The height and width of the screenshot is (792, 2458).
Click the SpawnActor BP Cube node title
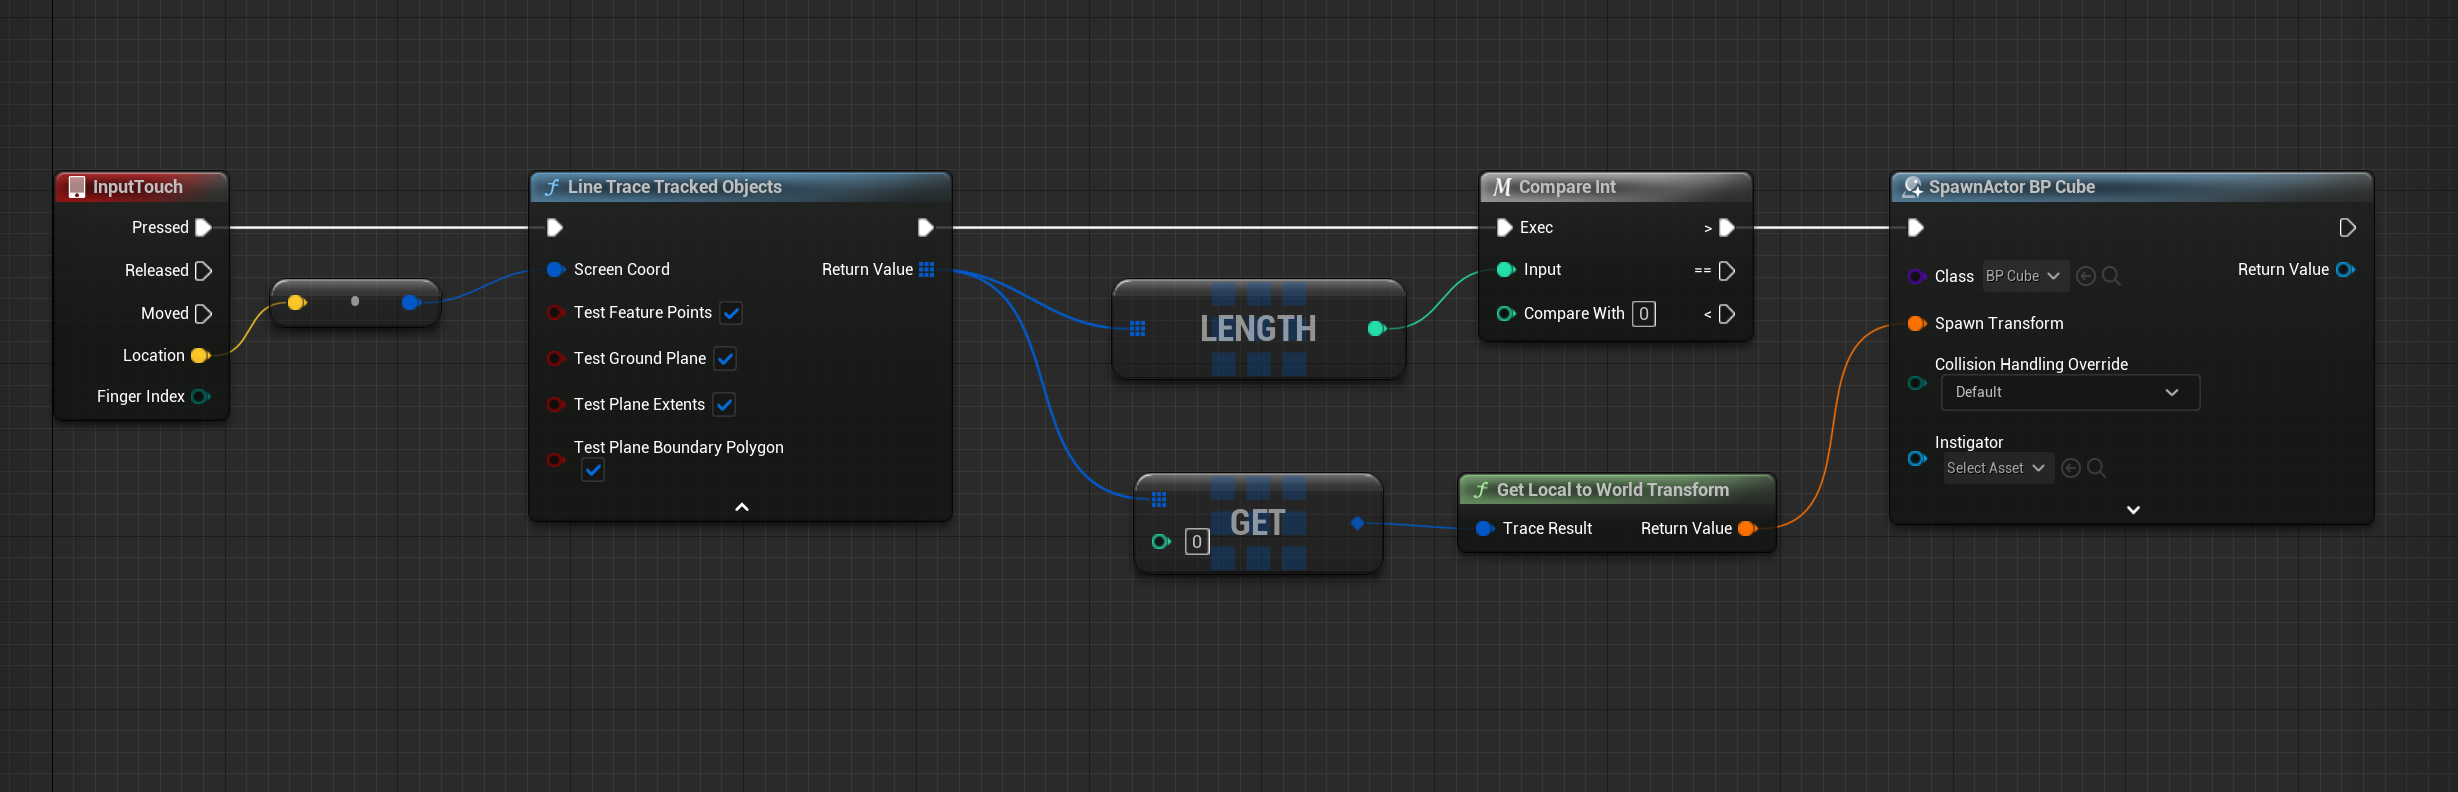click(x=2011, y=187)
